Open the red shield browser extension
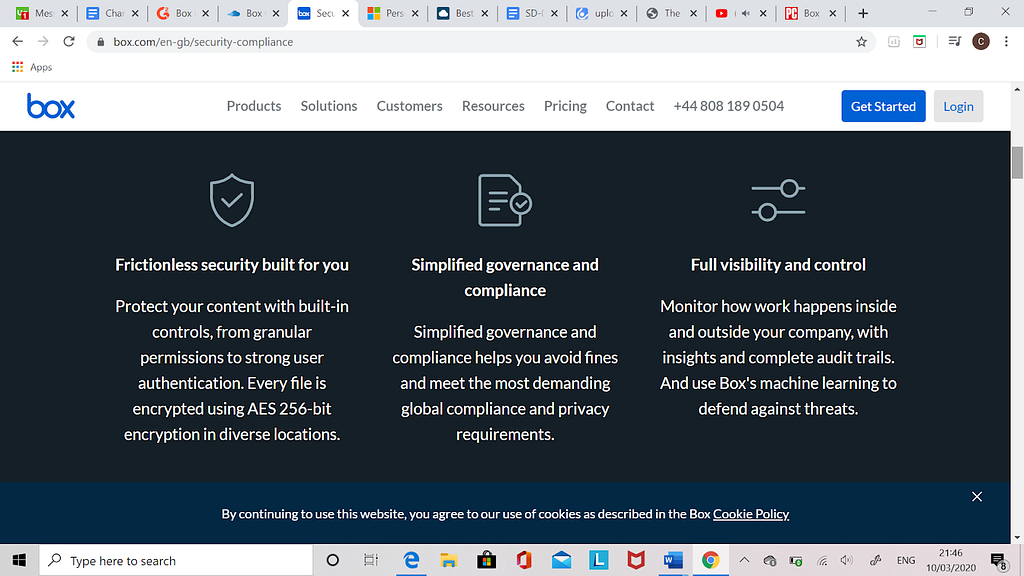The width and height of the screenshot is (1024, 576). click(920, 42)
